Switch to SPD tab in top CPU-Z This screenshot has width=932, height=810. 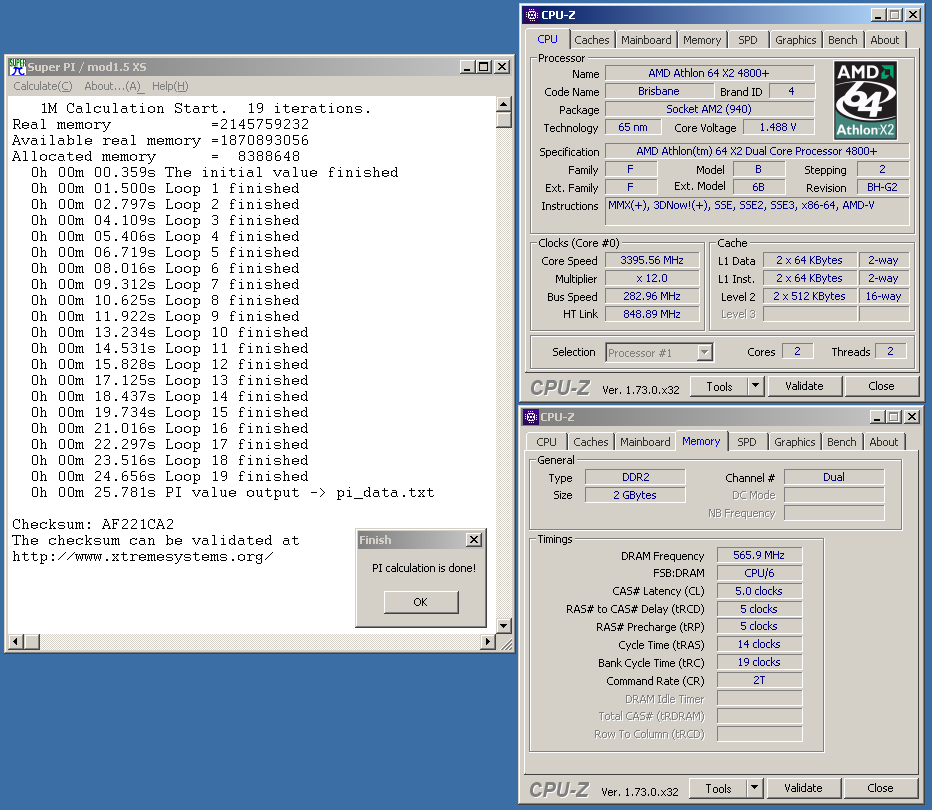point(748,40)
